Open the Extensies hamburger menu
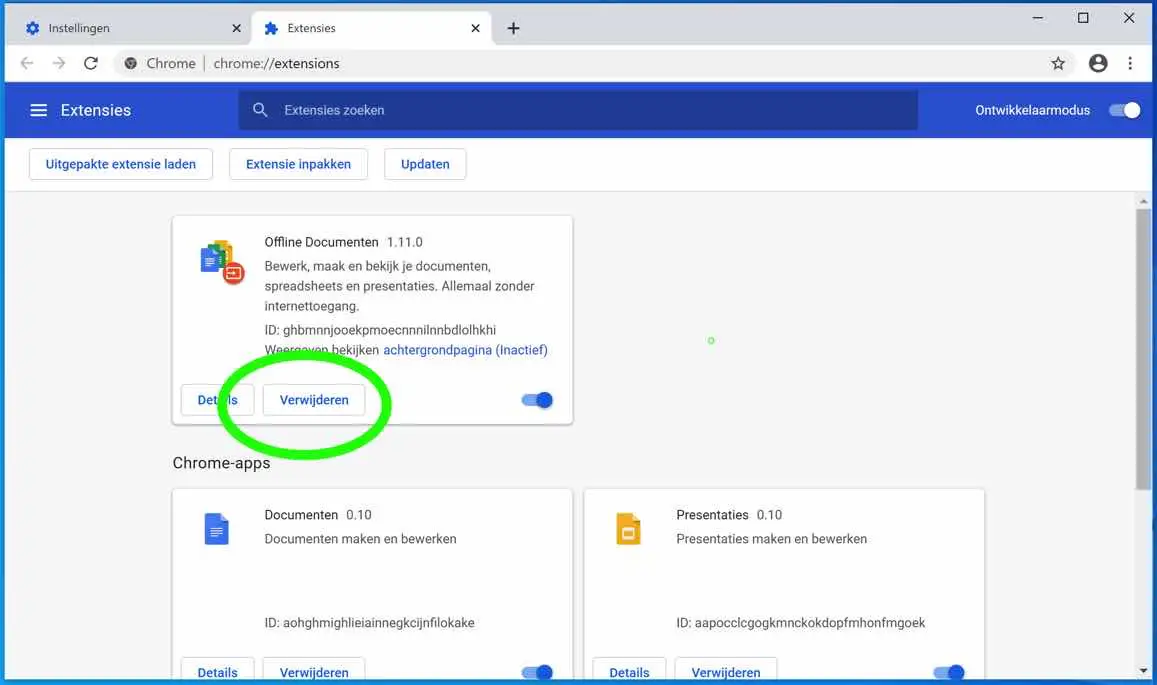This screenshot has height=685, width=1157. click(x=38, y=110)
